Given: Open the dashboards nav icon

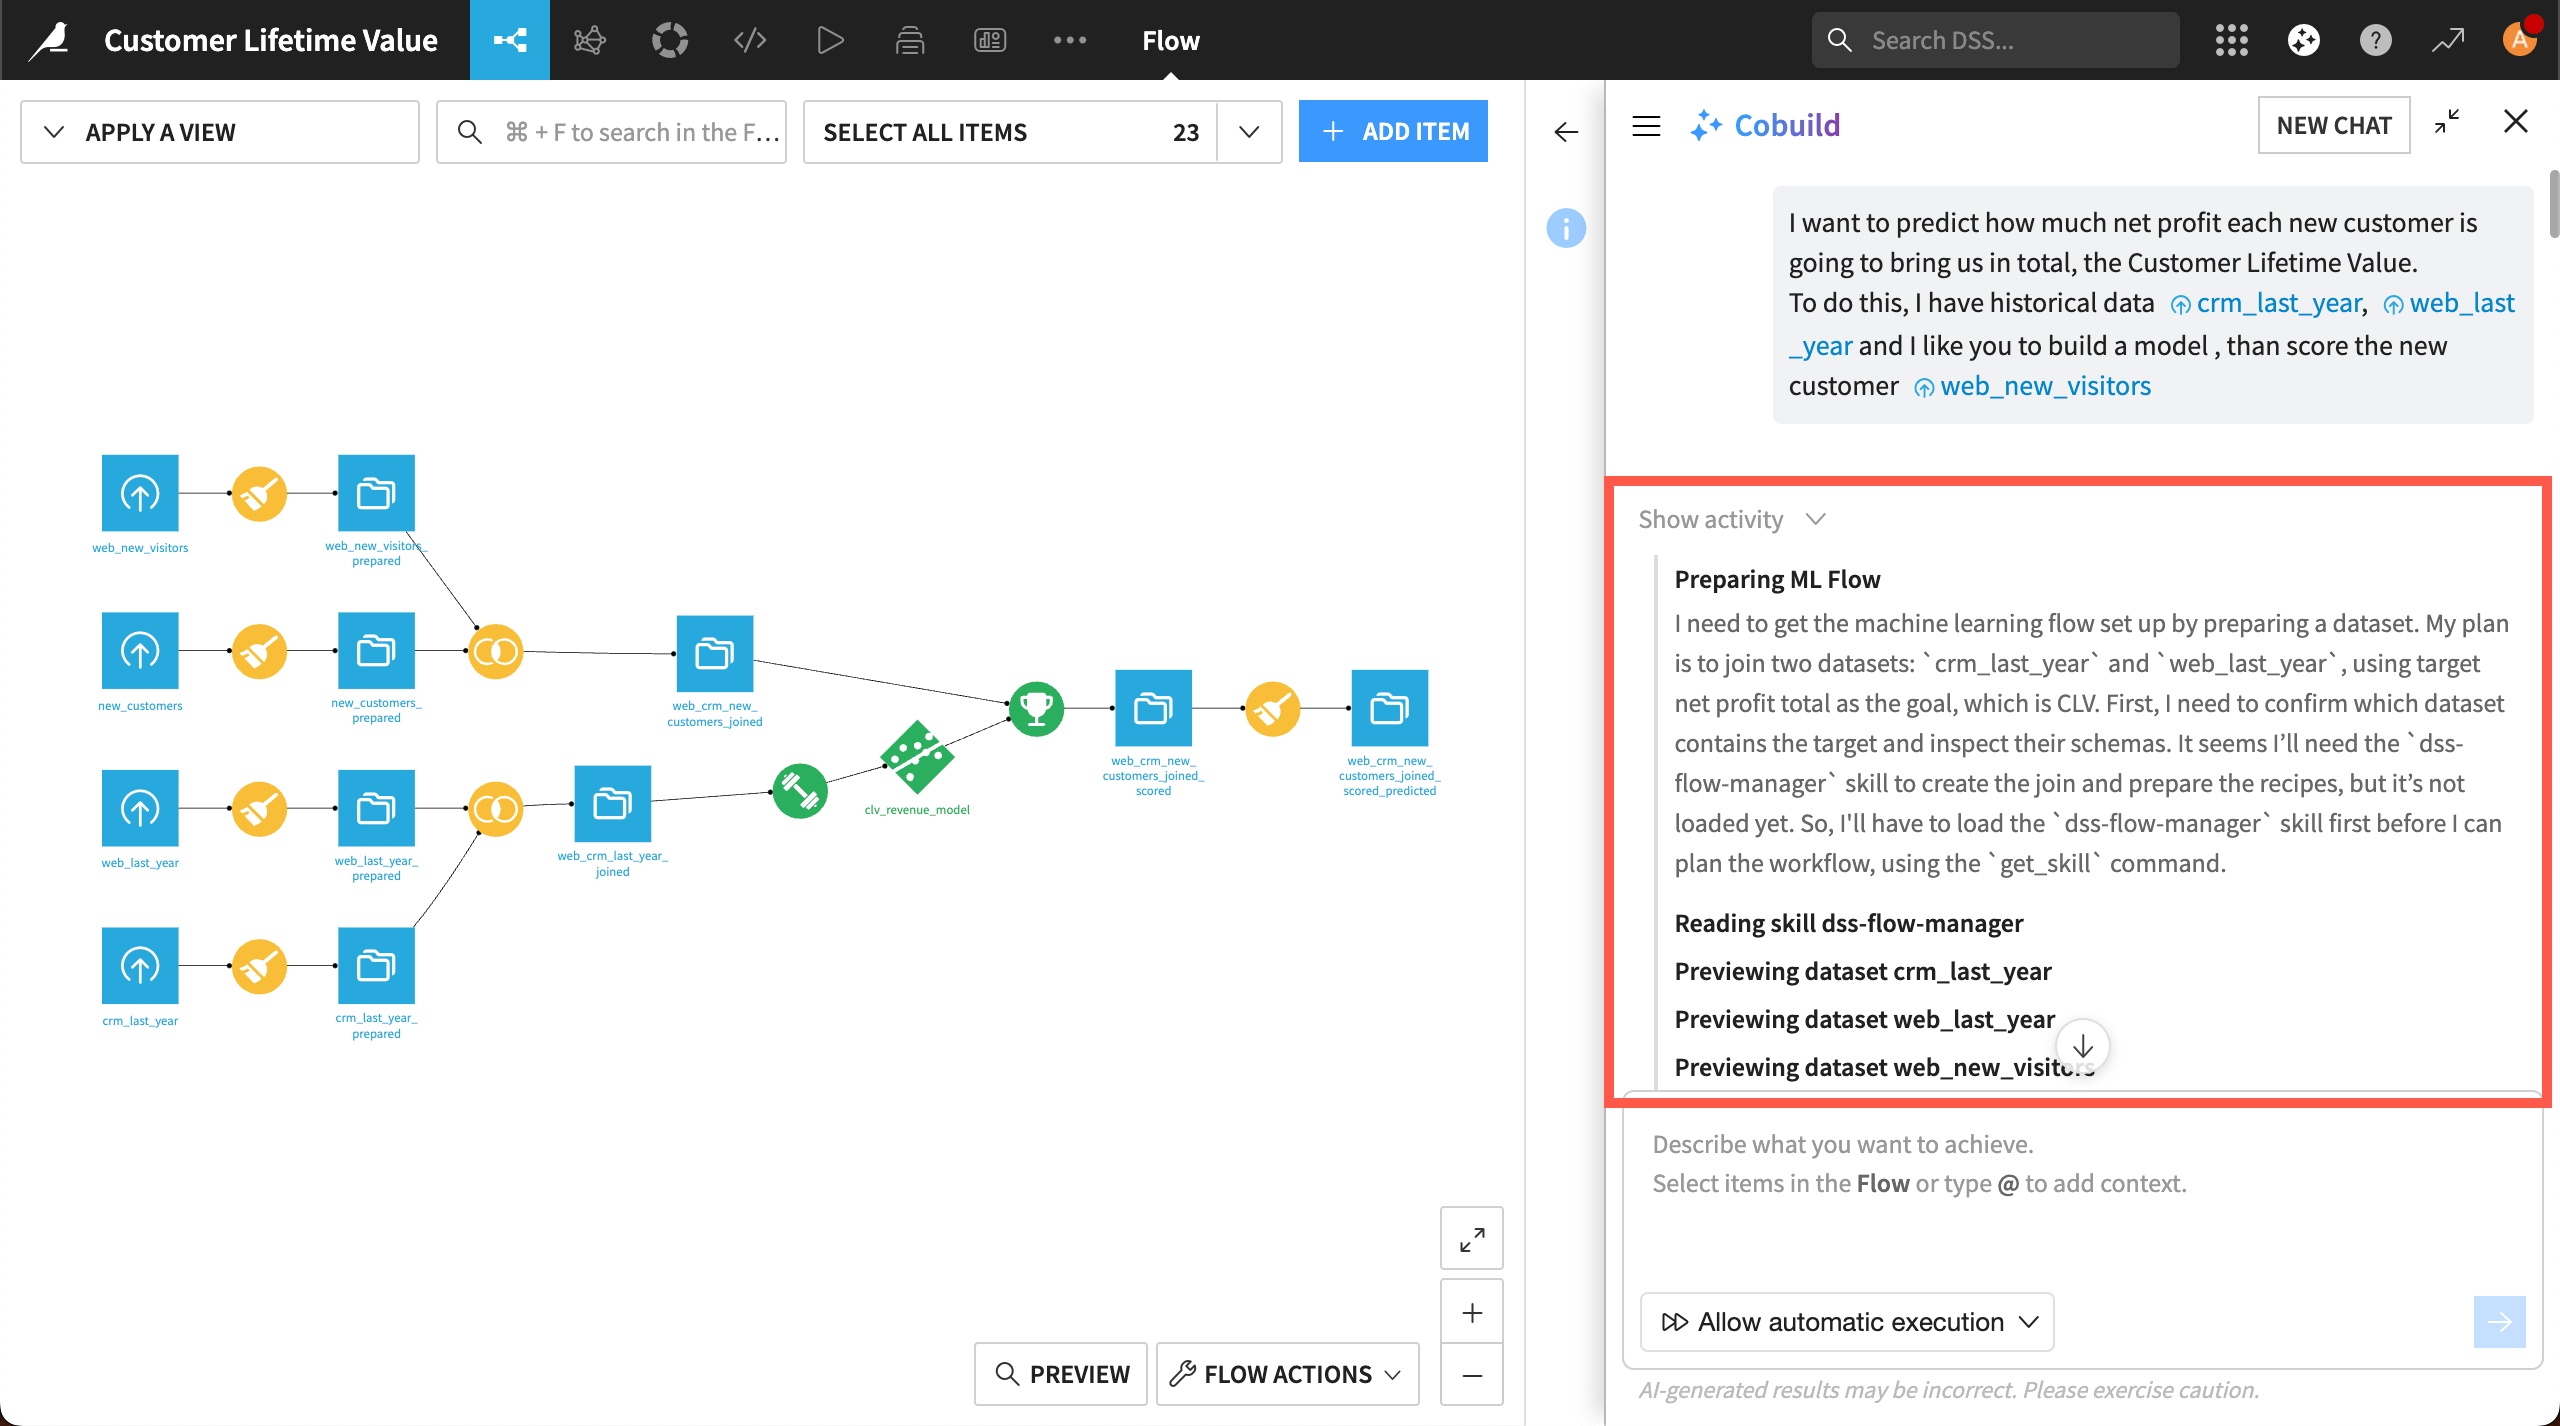Looking at the screenshot, I should coord(990,40).
